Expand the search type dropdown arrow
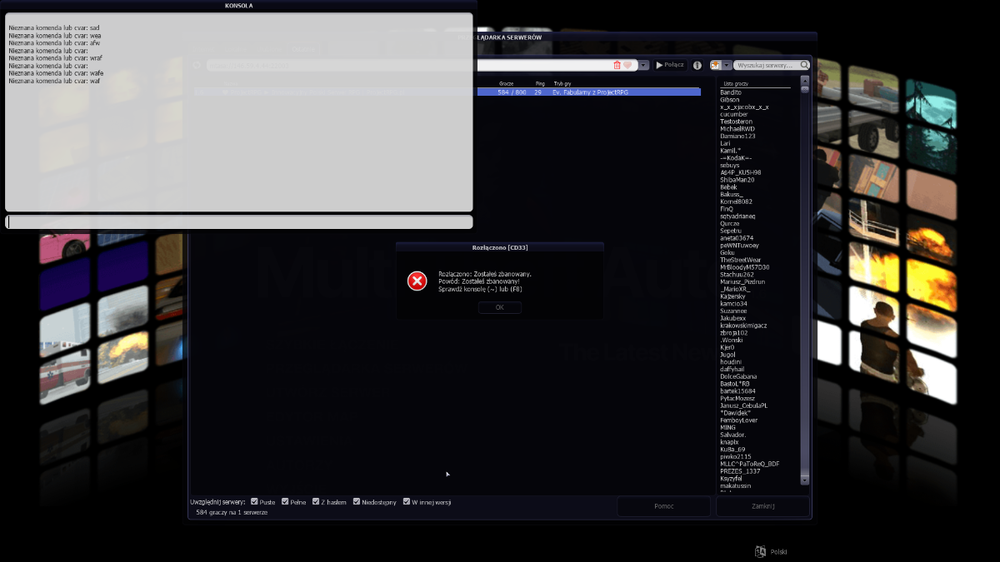The image size is (1000, 562). 726,65
